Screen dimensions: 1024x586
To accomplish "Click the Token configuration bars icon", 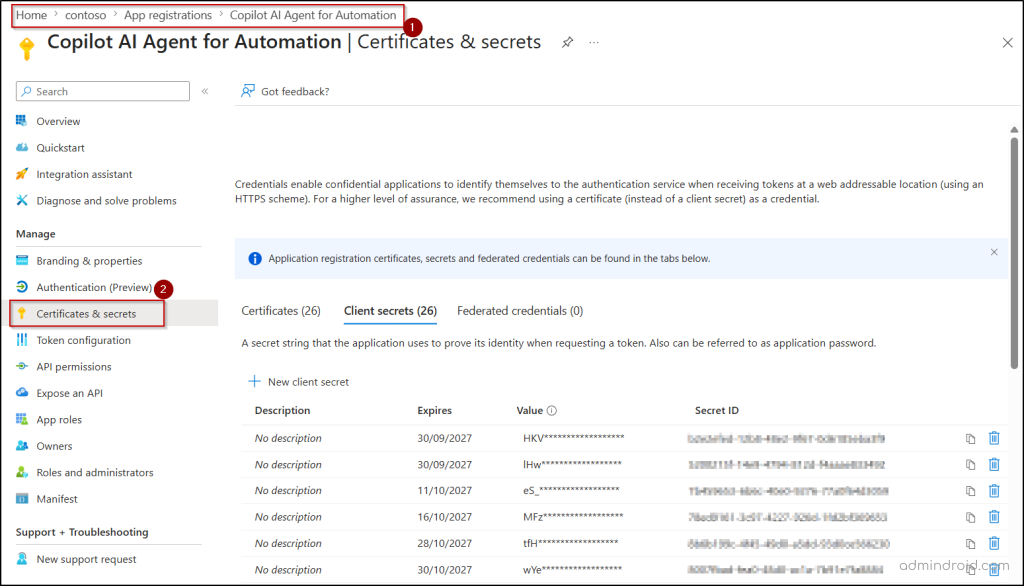I will [22, 340].
